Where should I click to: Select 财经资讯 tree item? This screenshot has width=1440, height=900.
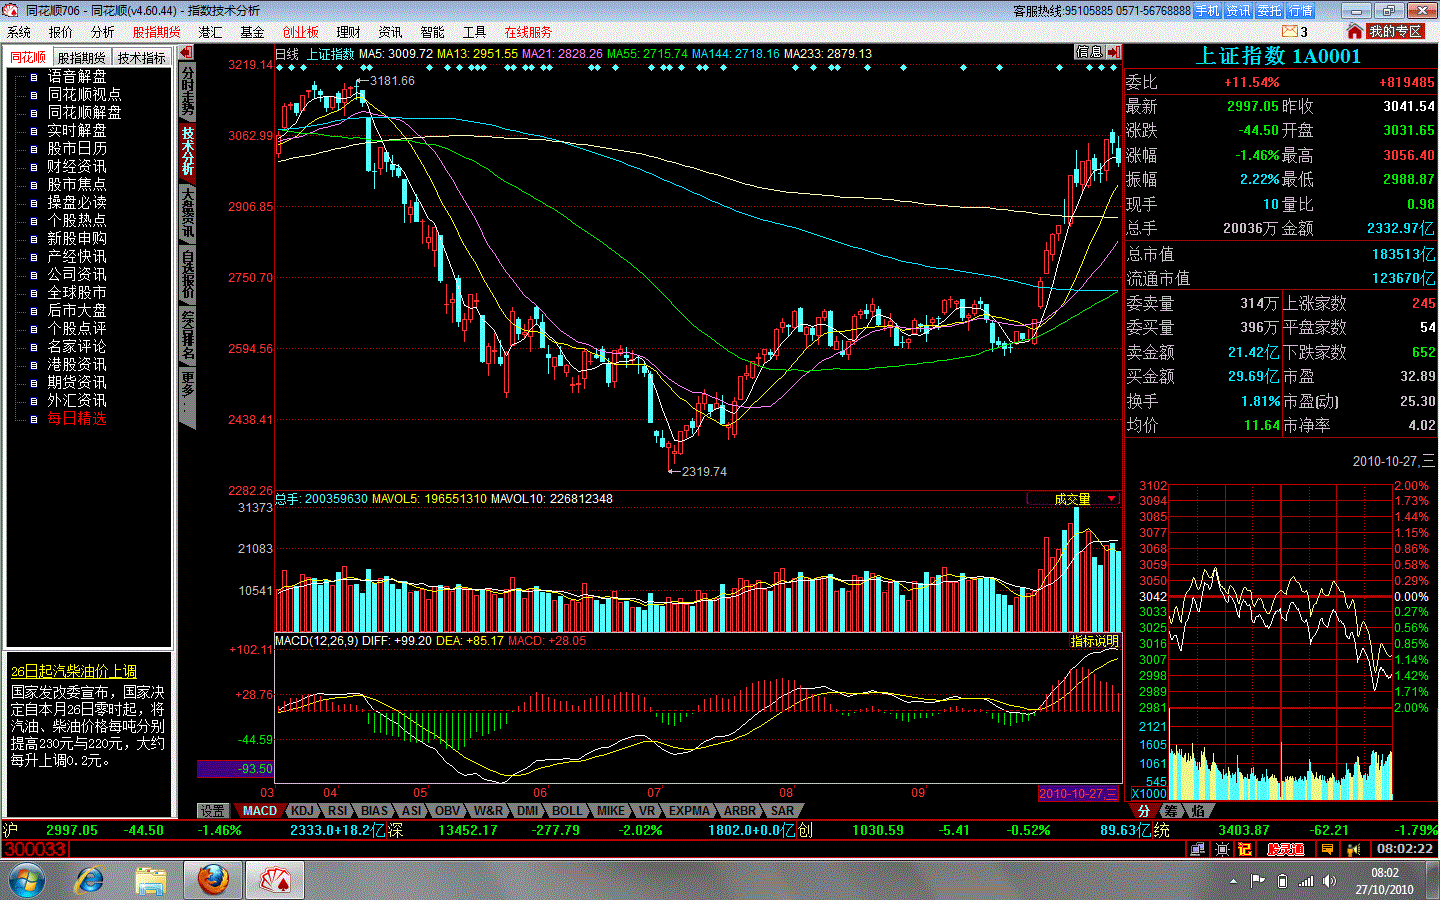click(76, 166)
